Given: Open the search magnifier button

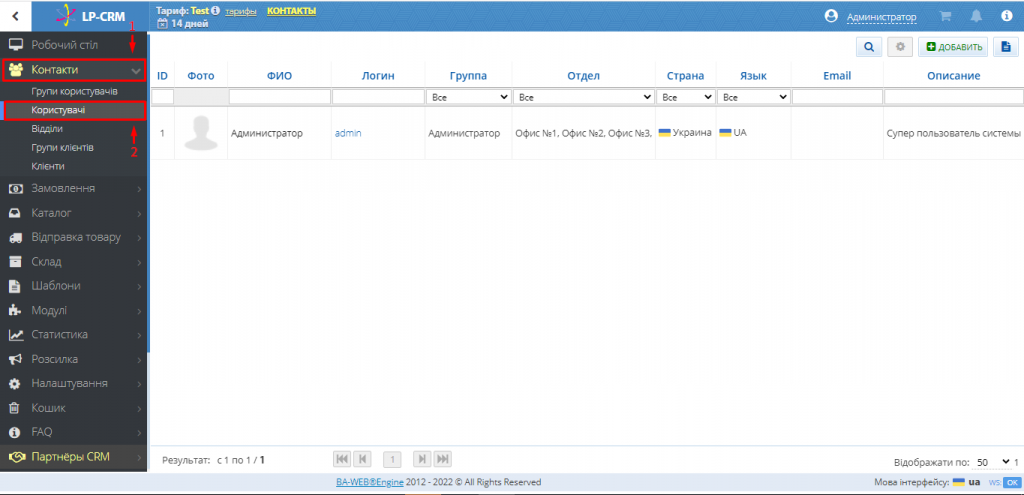Looking at the screenshot, I should tap(869, 47).
